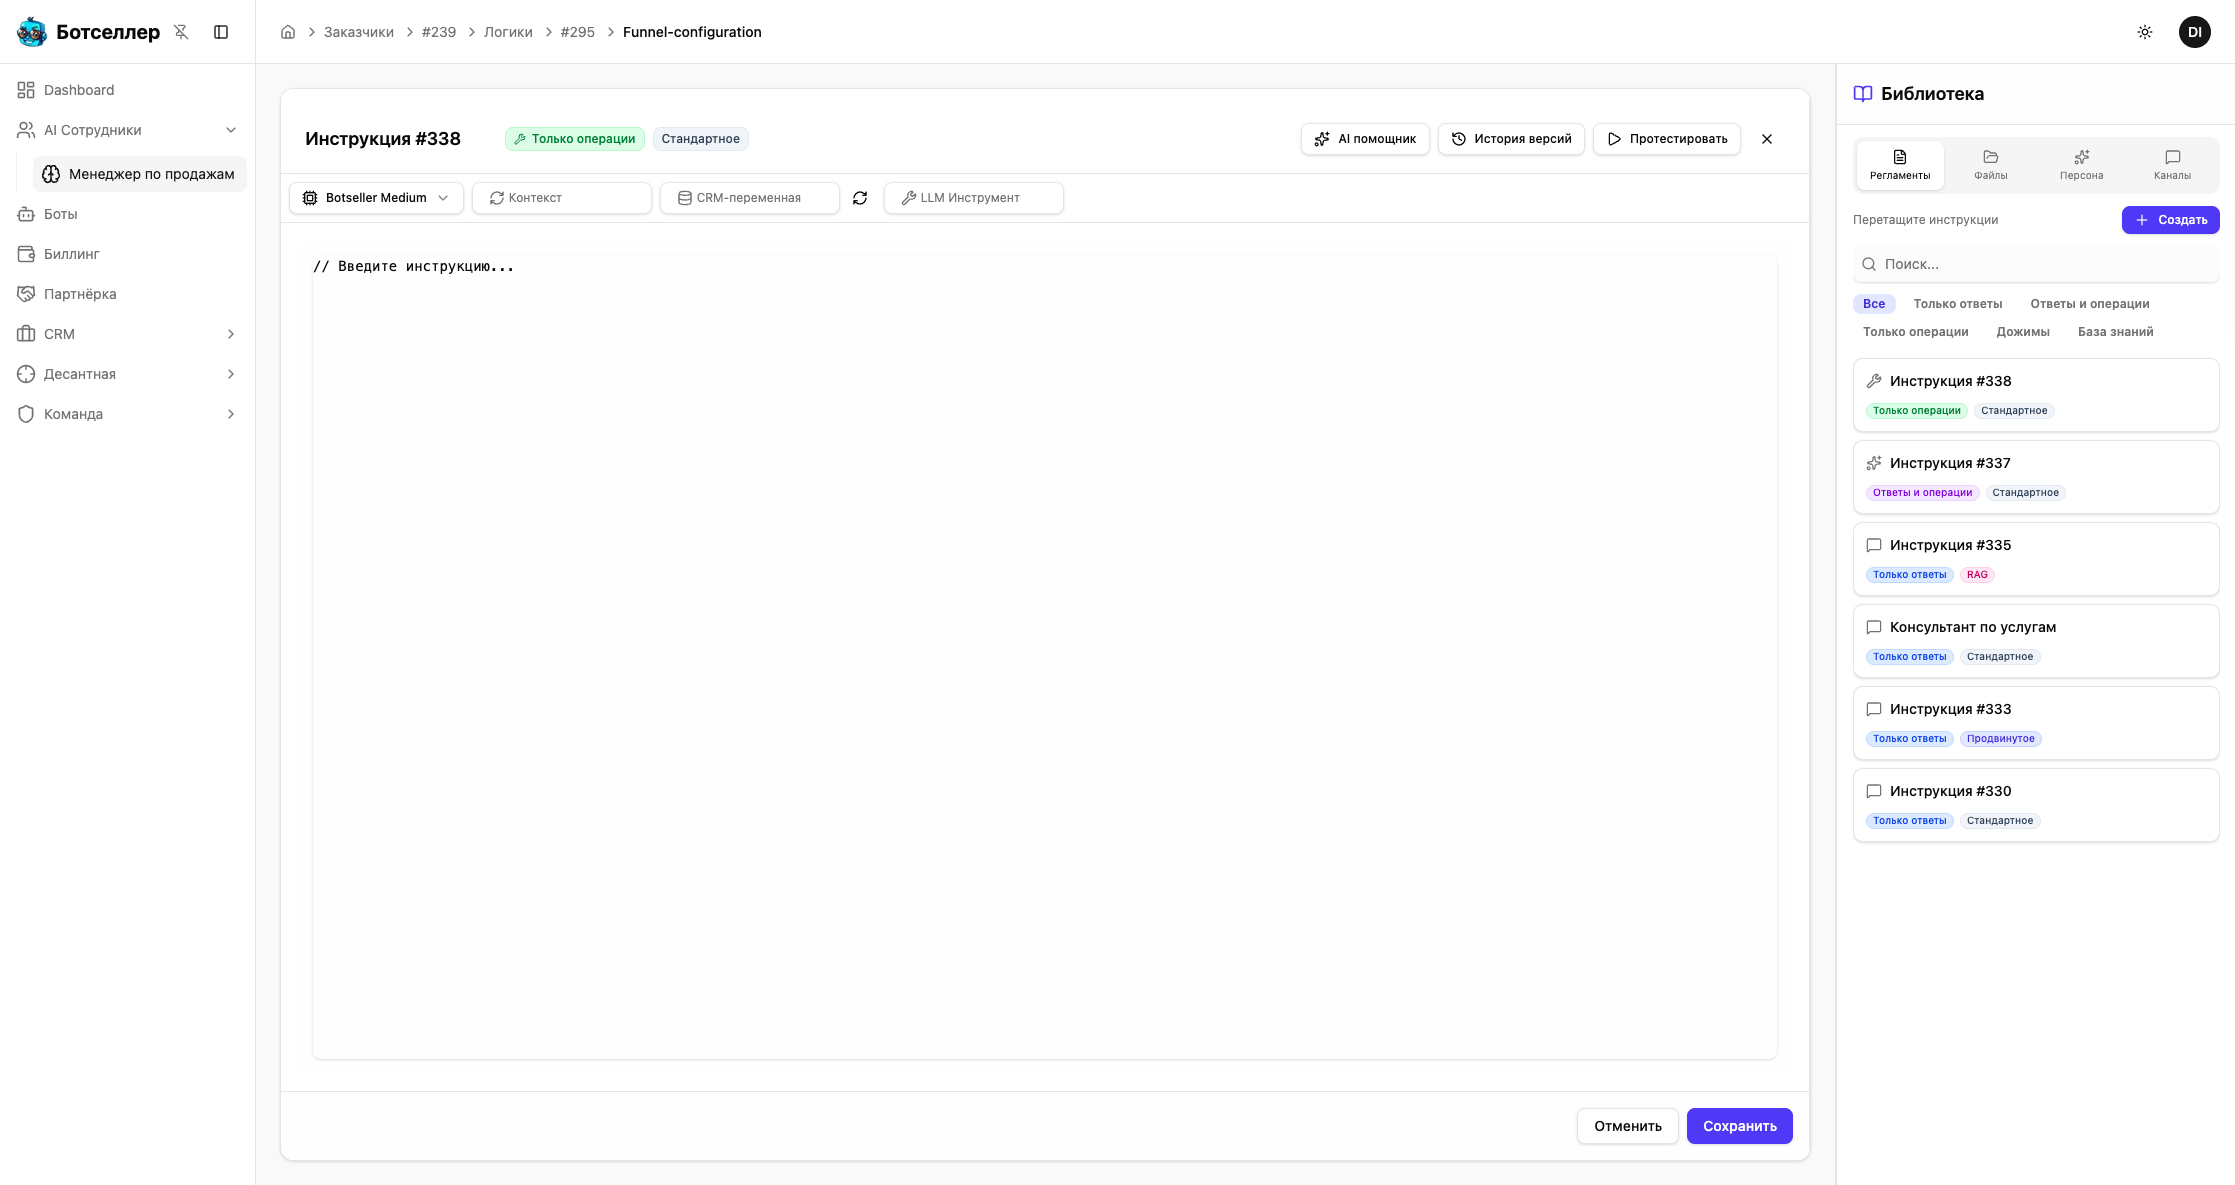This screenshot has height=1185, width=2235.
Task: Open Биллинг in the sidebar
Action: tap(72, 254)
